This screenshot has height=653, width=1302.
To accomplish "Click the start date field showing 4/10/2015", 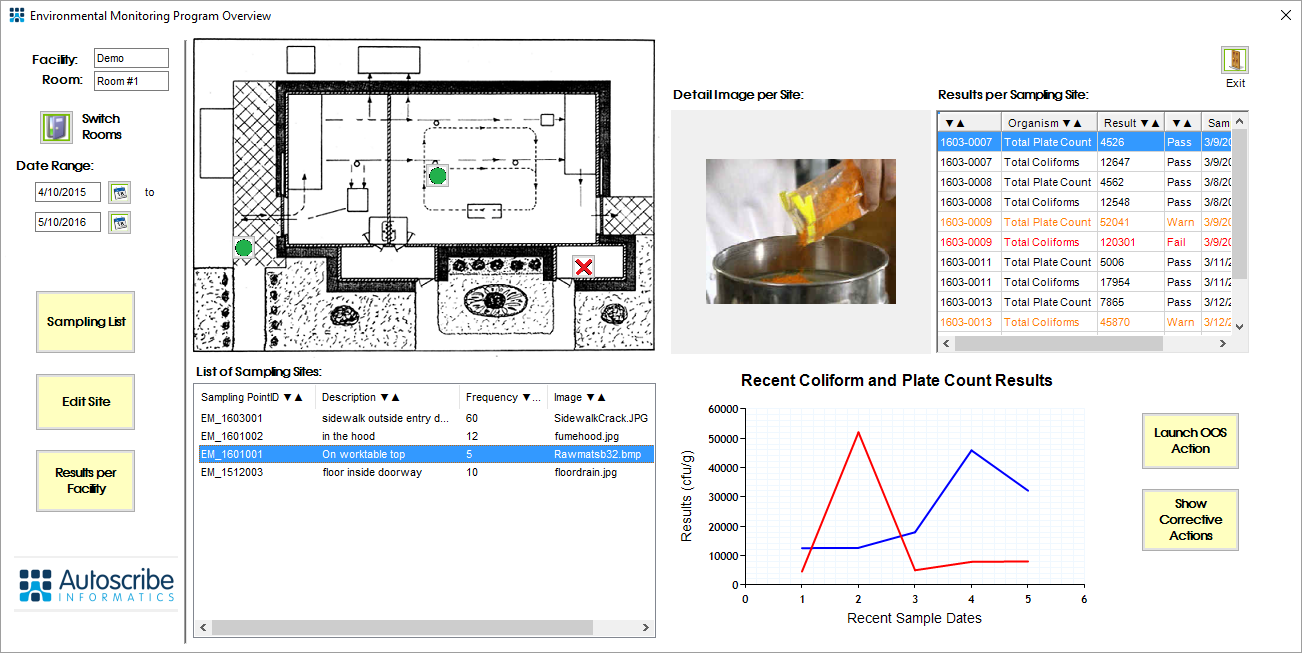I will coord(70,192).
